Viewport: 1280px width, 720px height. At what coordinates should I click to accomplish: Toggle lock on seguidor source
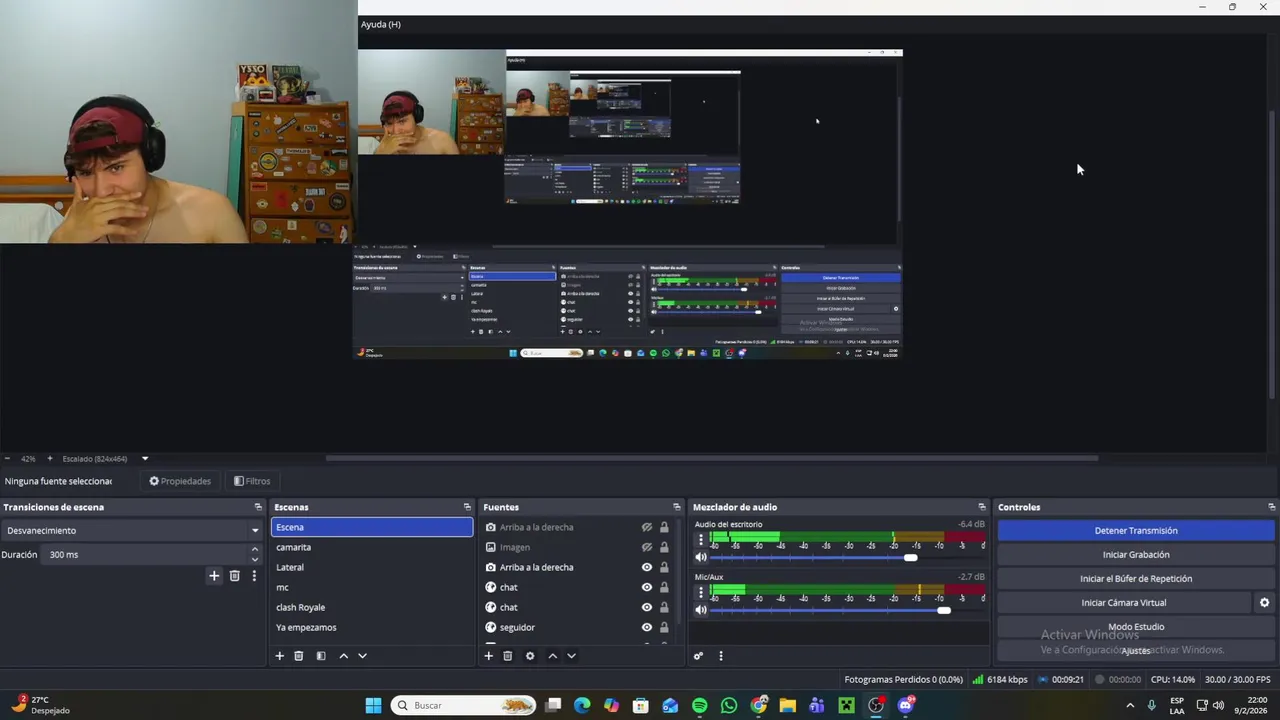pyautogui.click(x=664, y=627)
